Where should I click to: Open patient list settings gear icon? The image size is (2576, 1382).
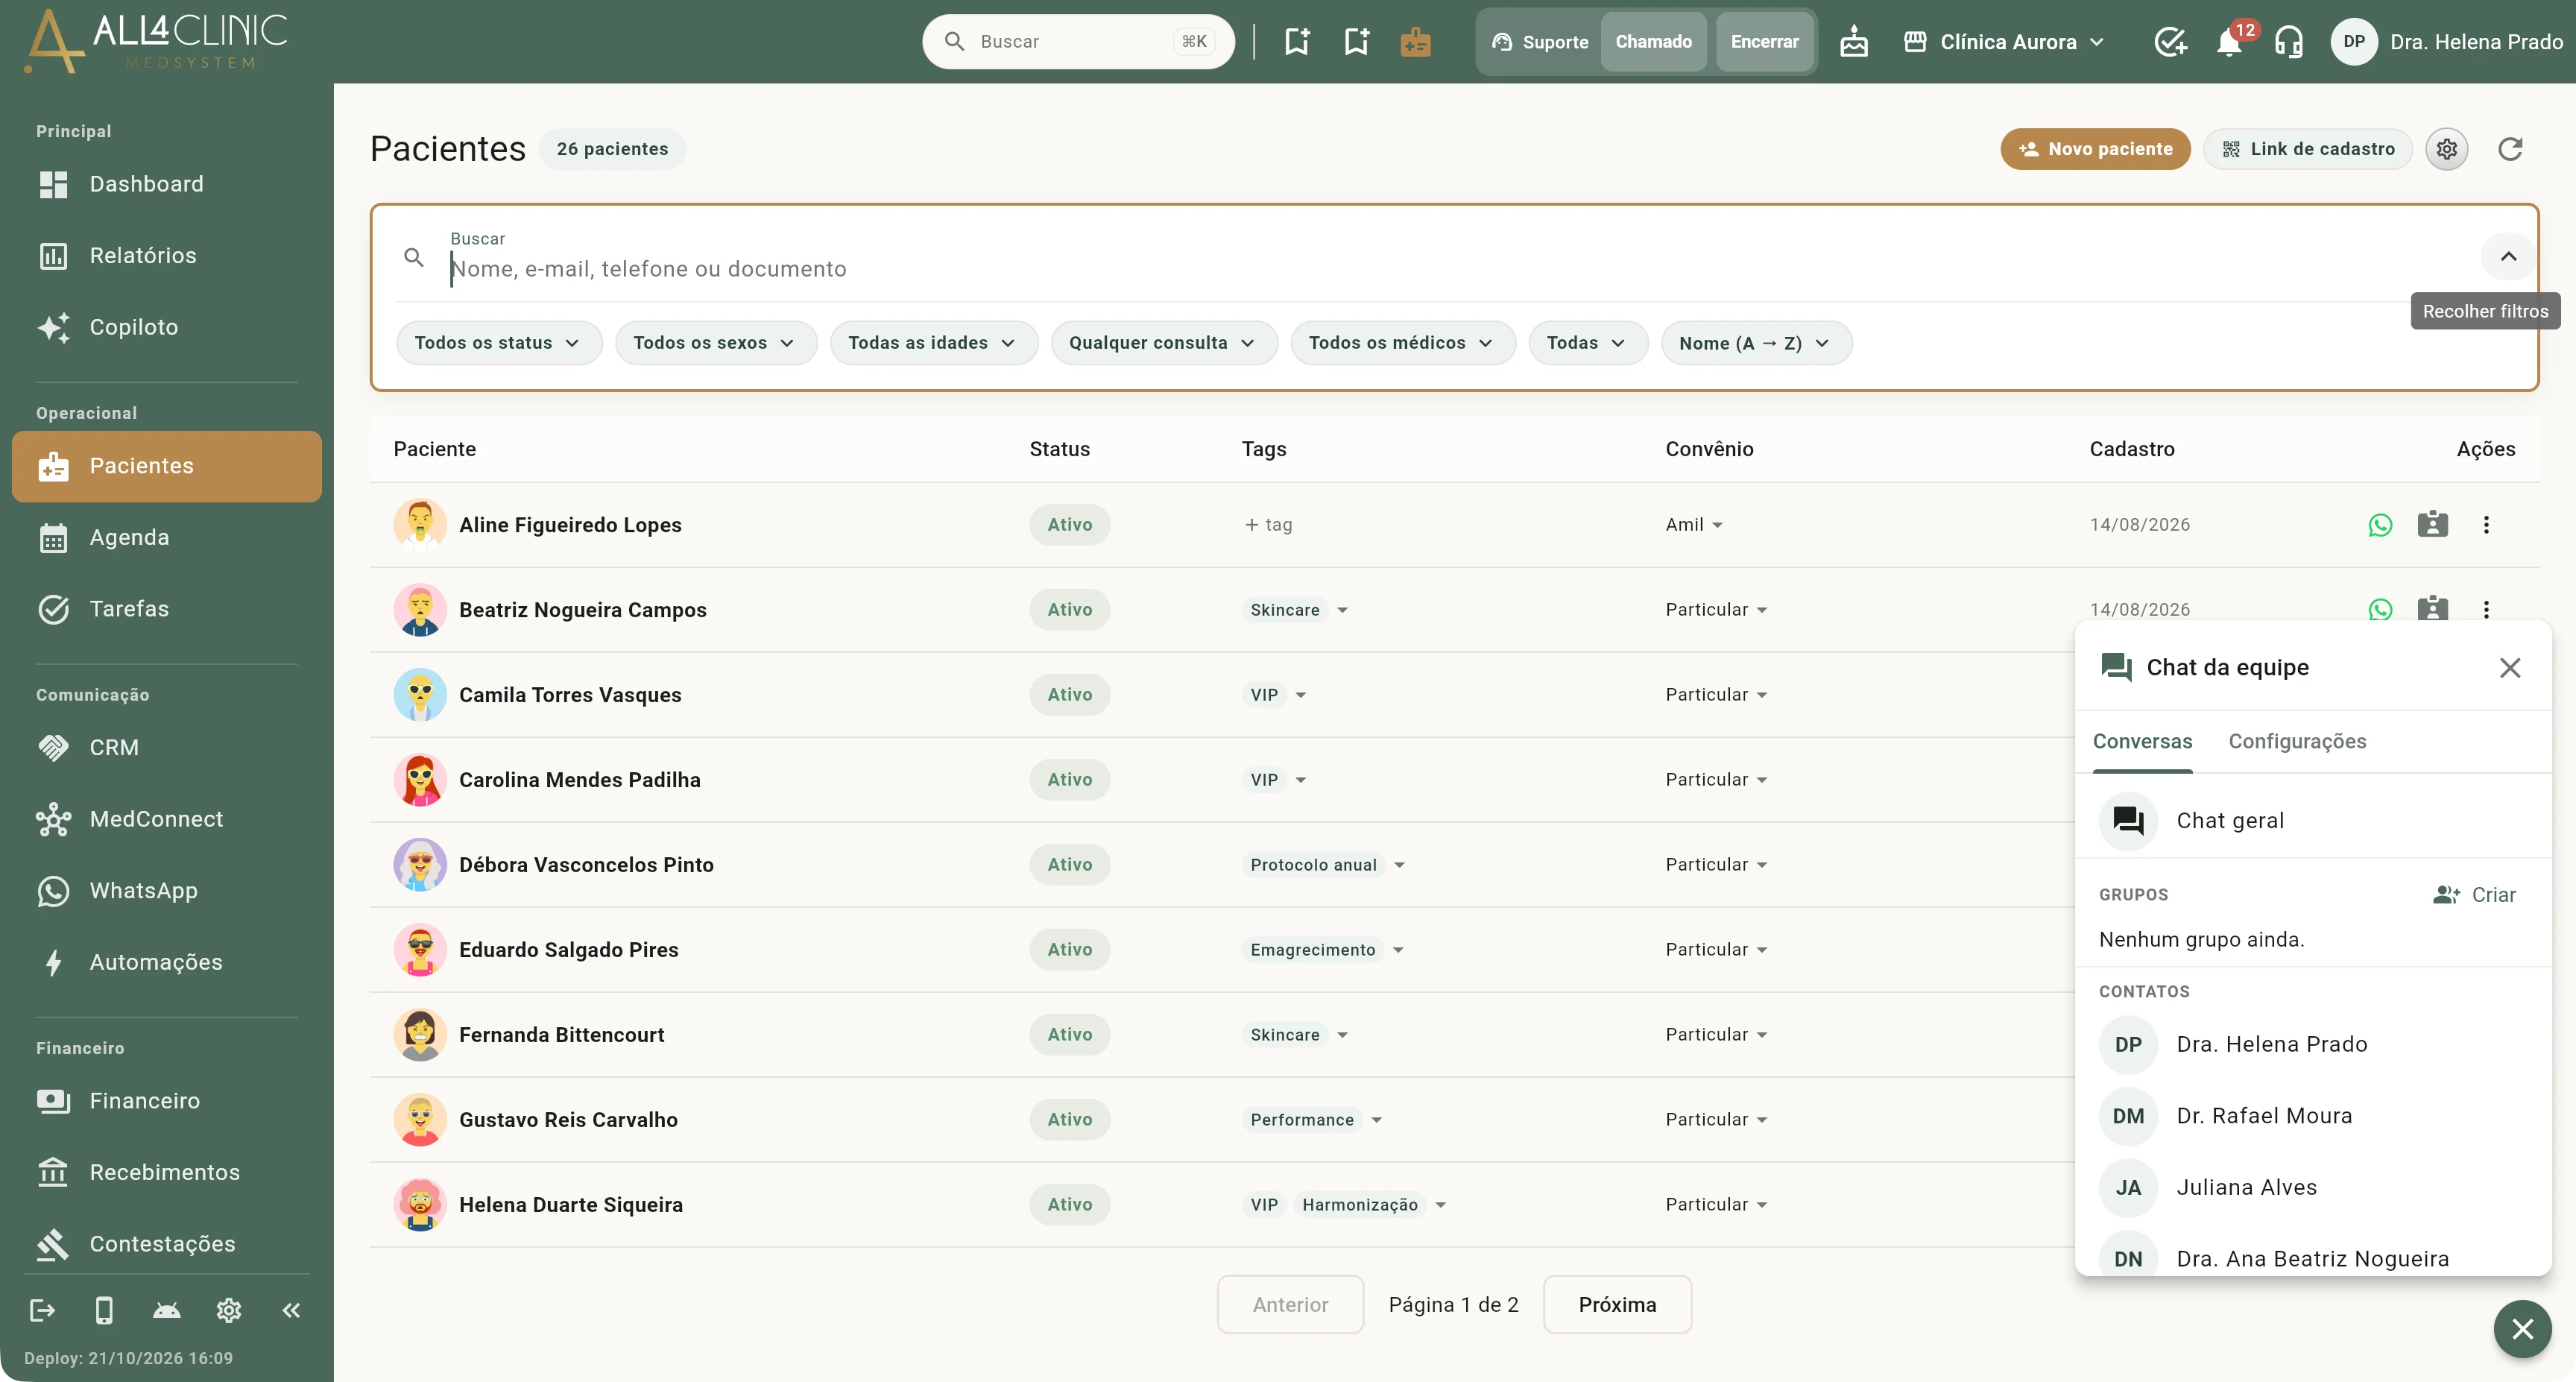[x=2446, y=149]
